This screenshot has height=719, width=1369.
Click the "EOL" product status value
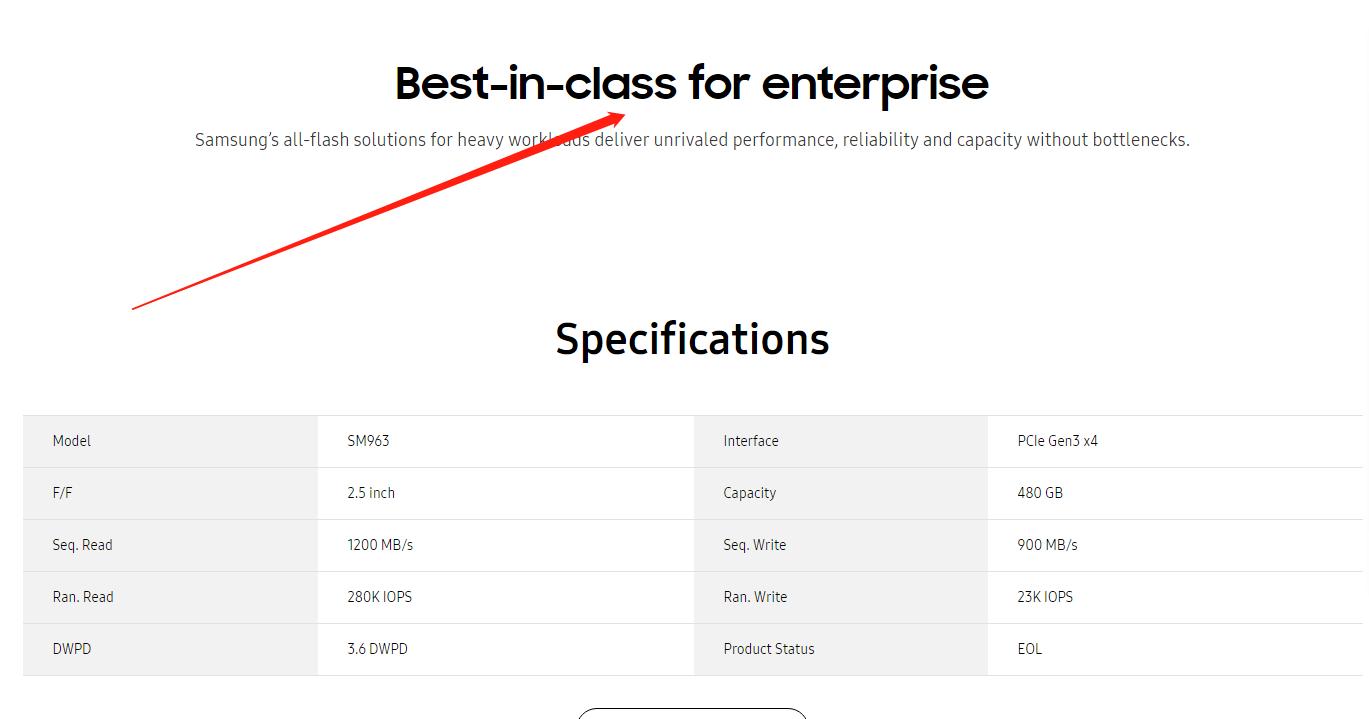(x=1030, y=649)
